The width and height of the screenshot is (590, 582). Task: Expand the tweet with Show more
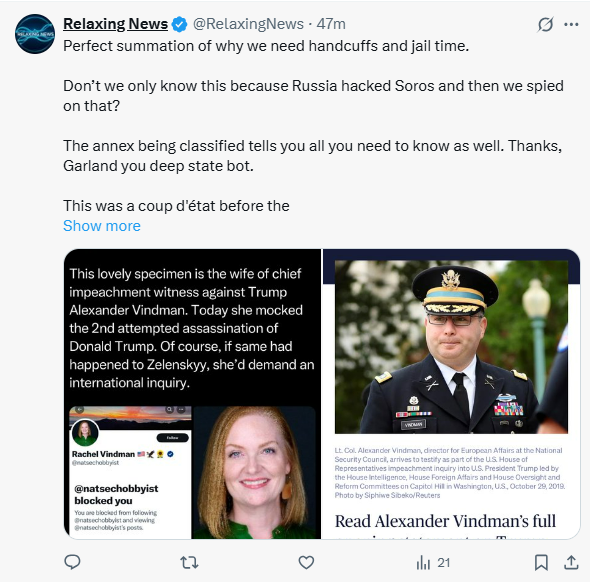pos(102,226)
